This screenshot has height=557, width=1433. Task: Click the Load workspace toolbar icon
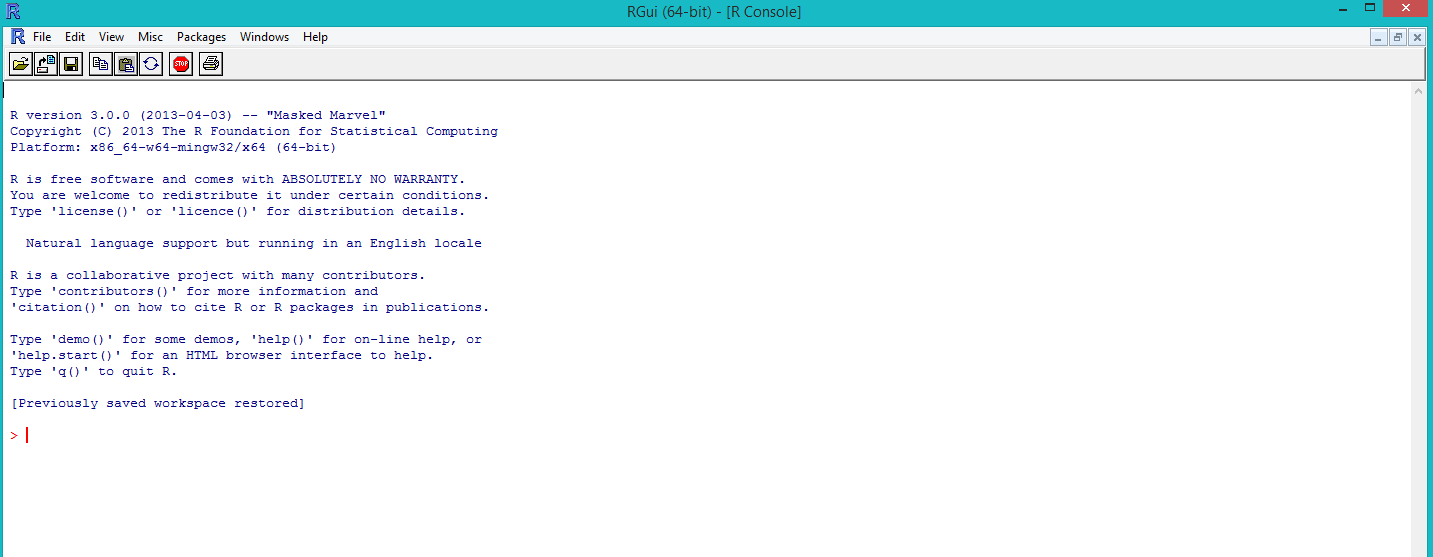pos(46,64)
